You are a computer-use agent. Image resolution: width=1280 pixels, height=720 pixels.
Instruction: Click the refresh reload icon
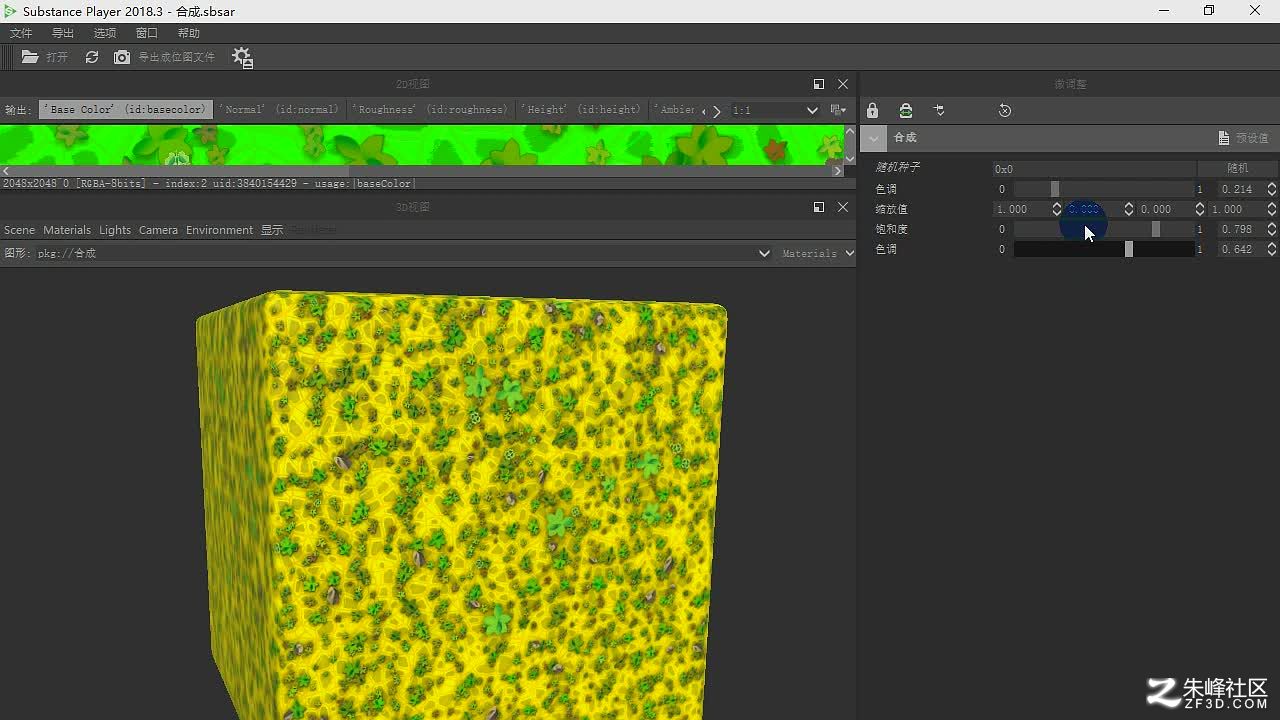(x=92, y=57)
